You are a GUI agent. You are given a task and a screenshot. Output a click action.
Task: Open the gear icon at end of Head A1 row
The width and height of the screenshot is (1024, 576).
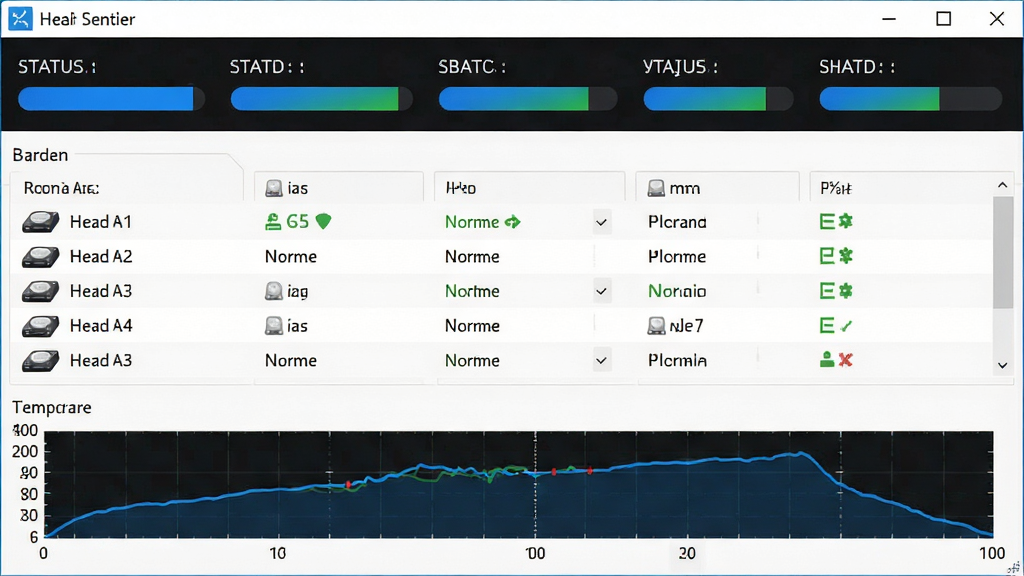846,221
